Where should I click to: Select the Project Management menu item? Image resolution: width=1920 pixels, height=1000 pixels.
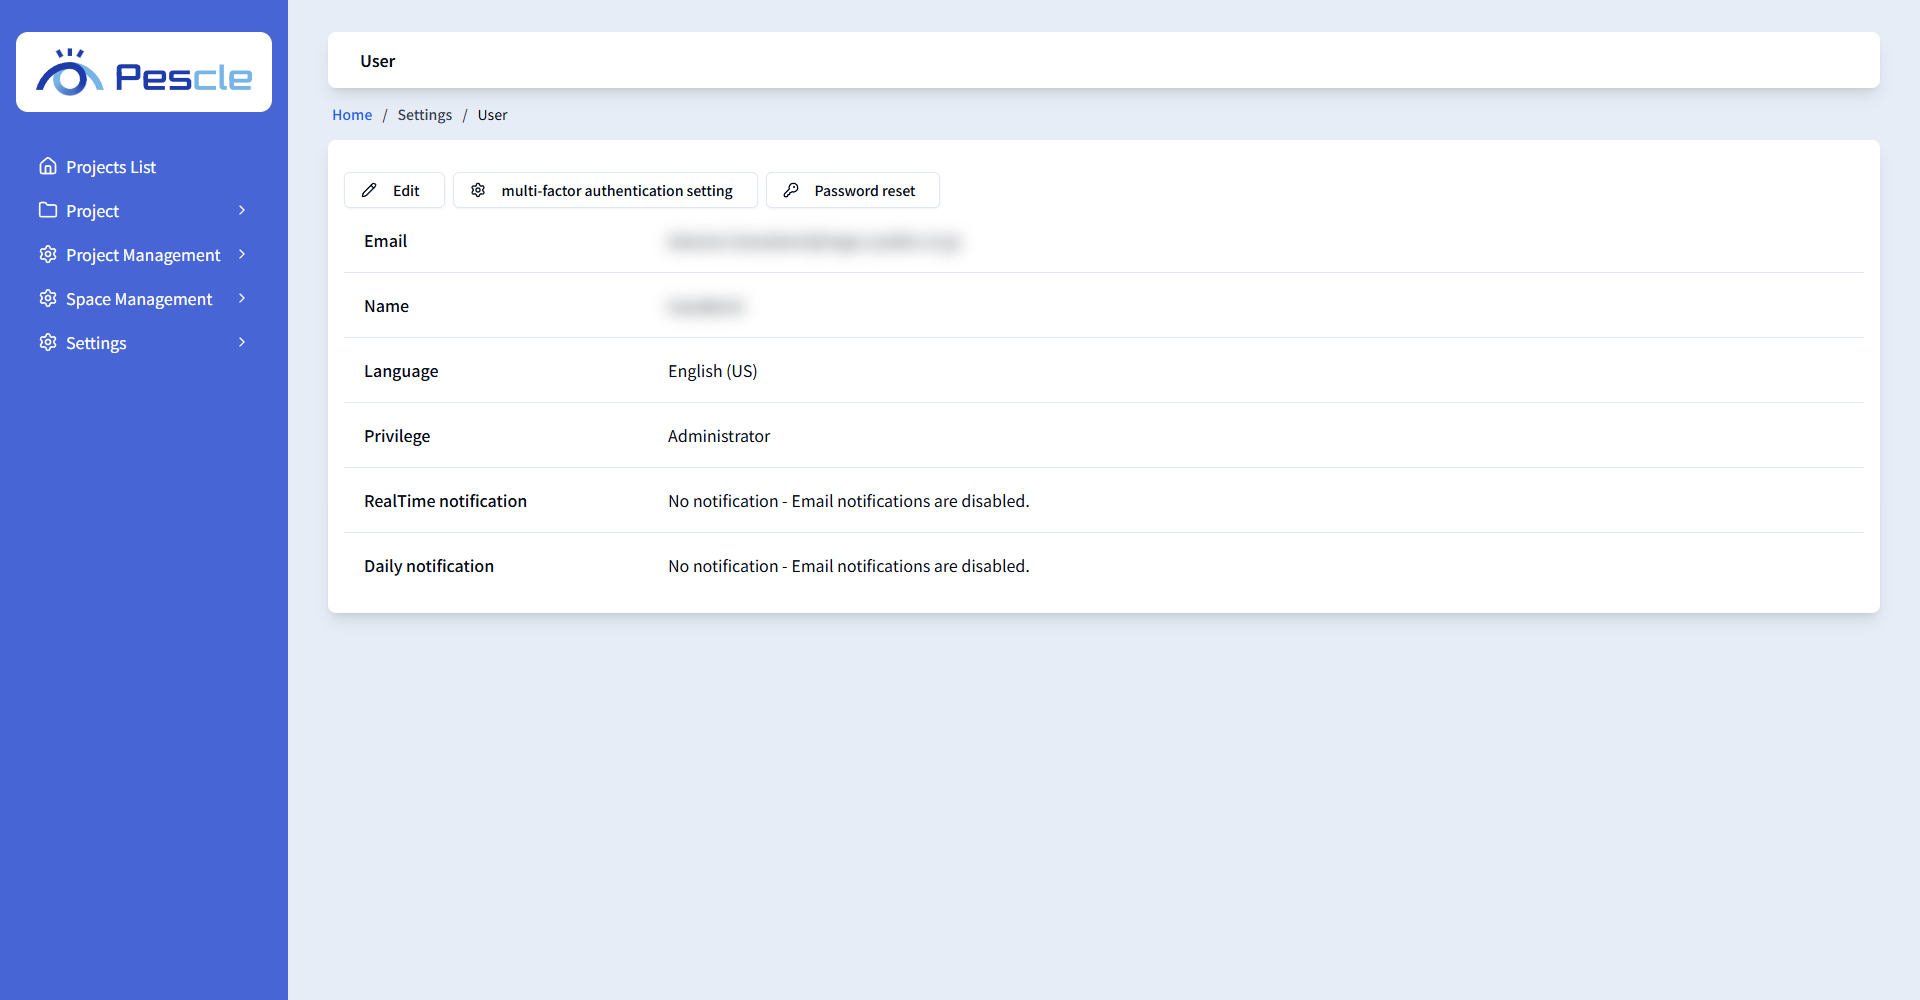(x=144, y=255)
